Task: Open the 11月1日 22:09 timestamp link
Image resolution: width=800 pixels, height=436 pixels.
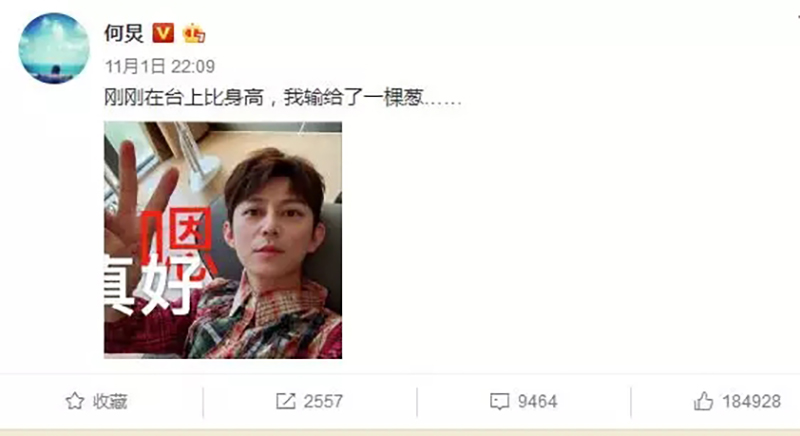Action: point(160,66)
